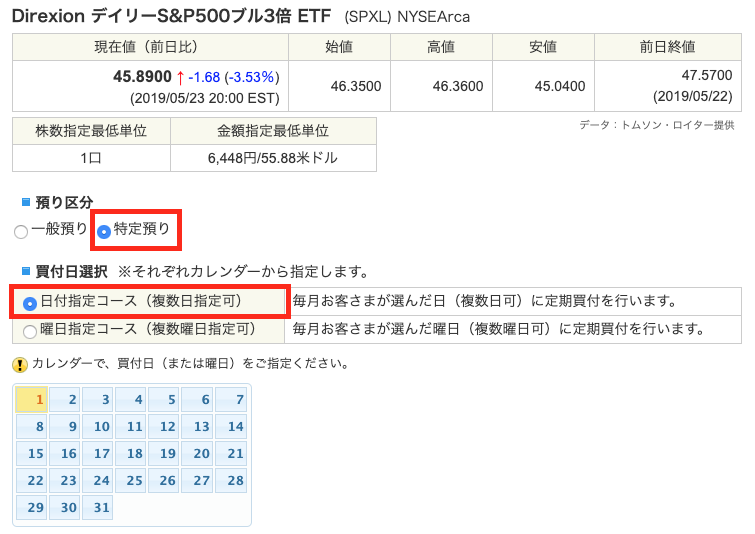Click low price 45.0400
This screenshot has height=534, width=755.
point(560,86)
